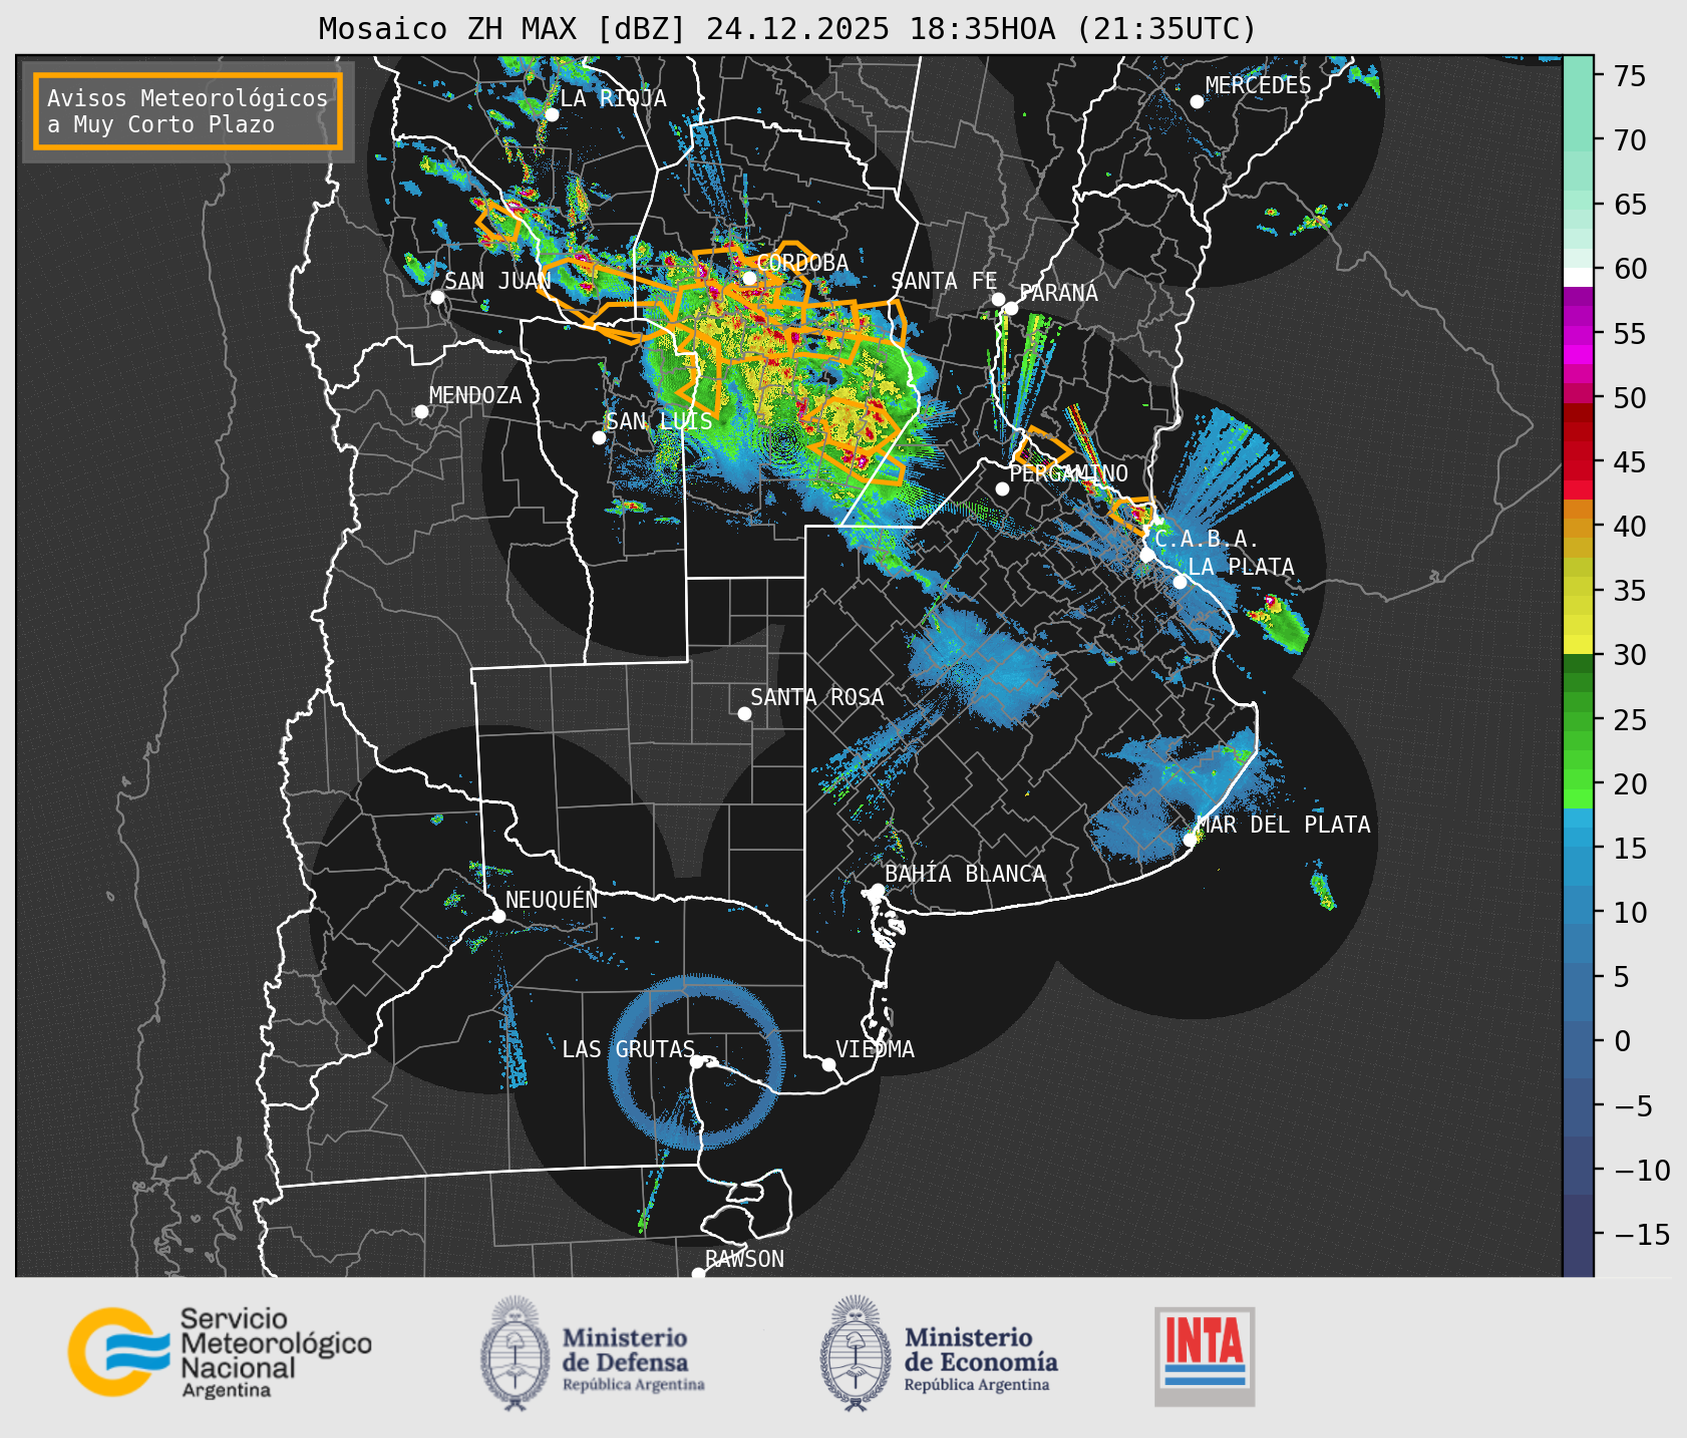Click the LA PLATA city label

click(1240, 567)
